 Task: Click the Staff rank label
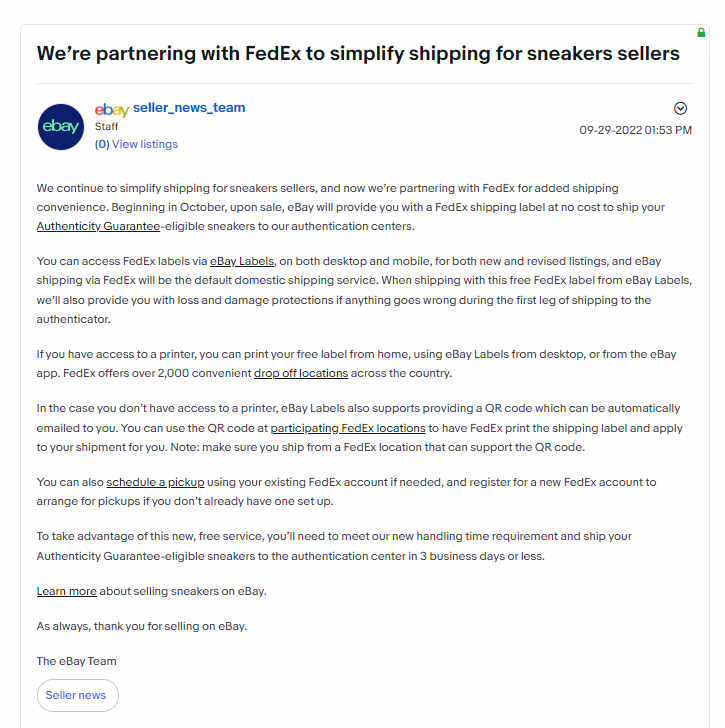click(x=106, y=126)
